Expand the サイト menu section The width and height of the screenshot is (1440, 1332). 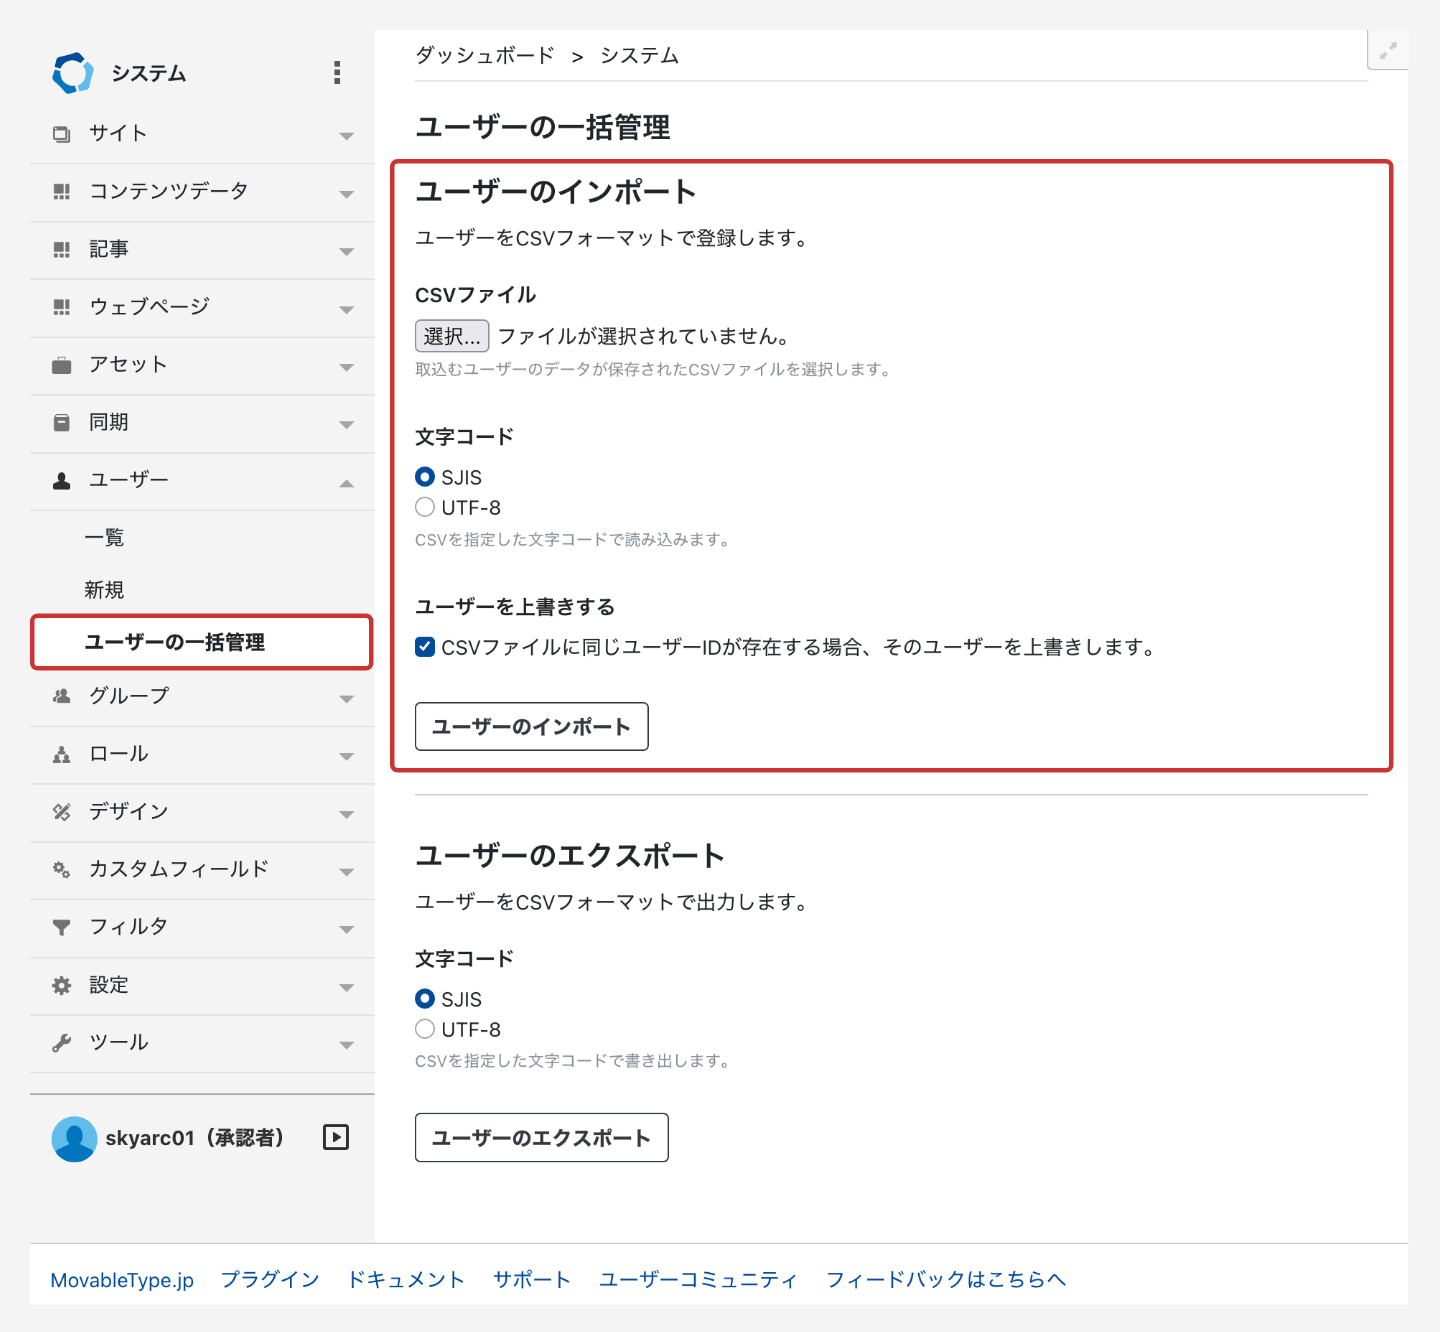[x=346, y=135]
